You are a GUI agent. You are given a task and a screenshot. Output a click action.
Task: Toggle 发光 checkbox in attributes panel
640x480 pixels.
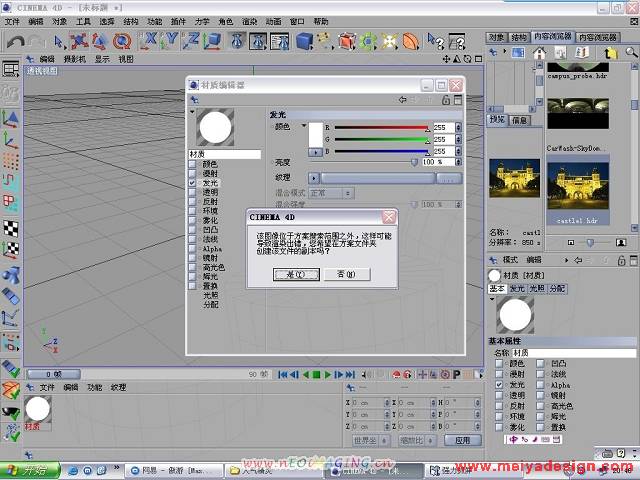click(x=499, y=385)
